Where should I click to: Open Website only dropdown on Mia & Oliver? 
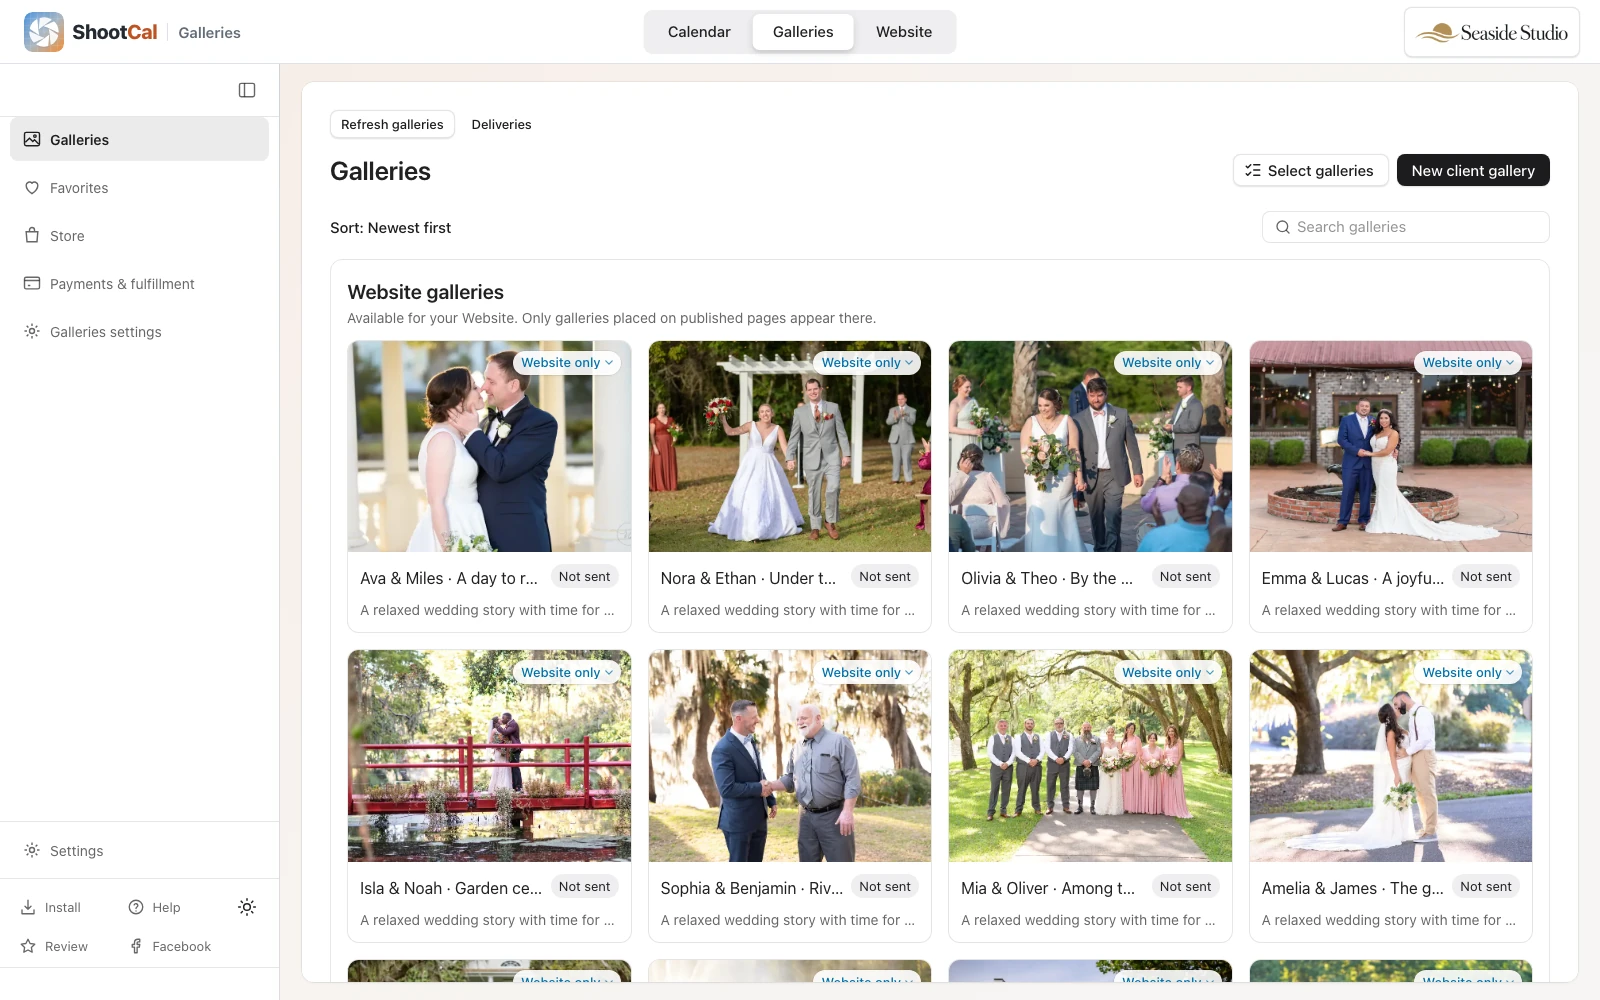[x=1168, y=673]
